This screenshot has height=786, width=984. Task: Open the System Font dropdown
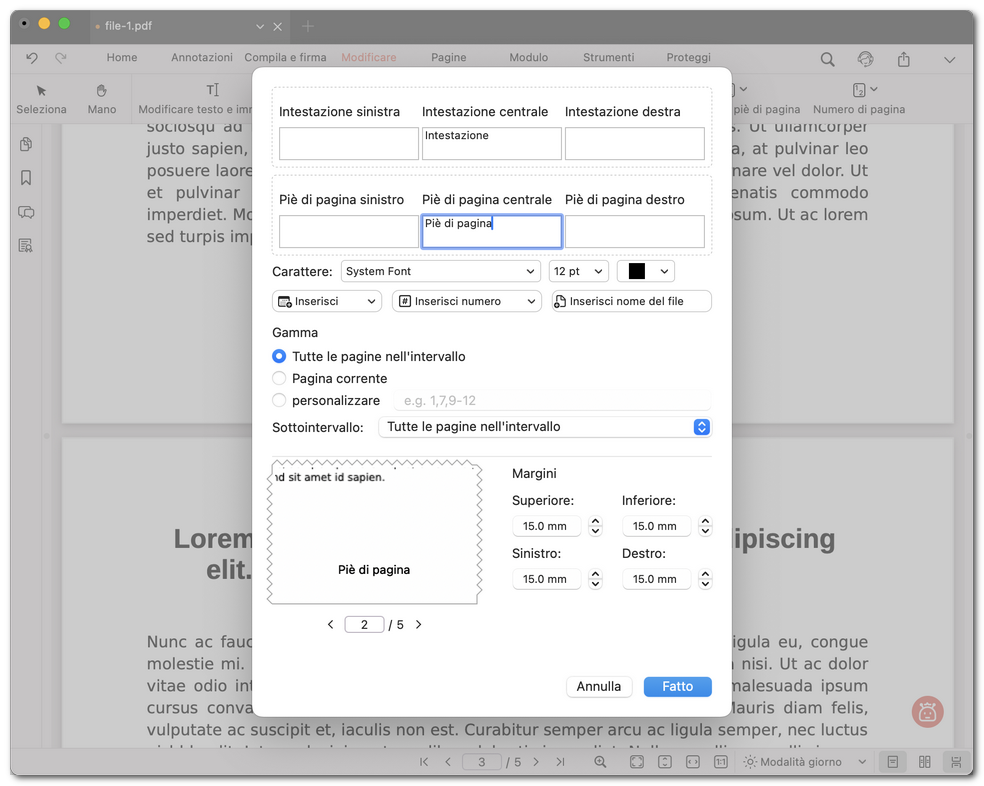coord(440,271)
